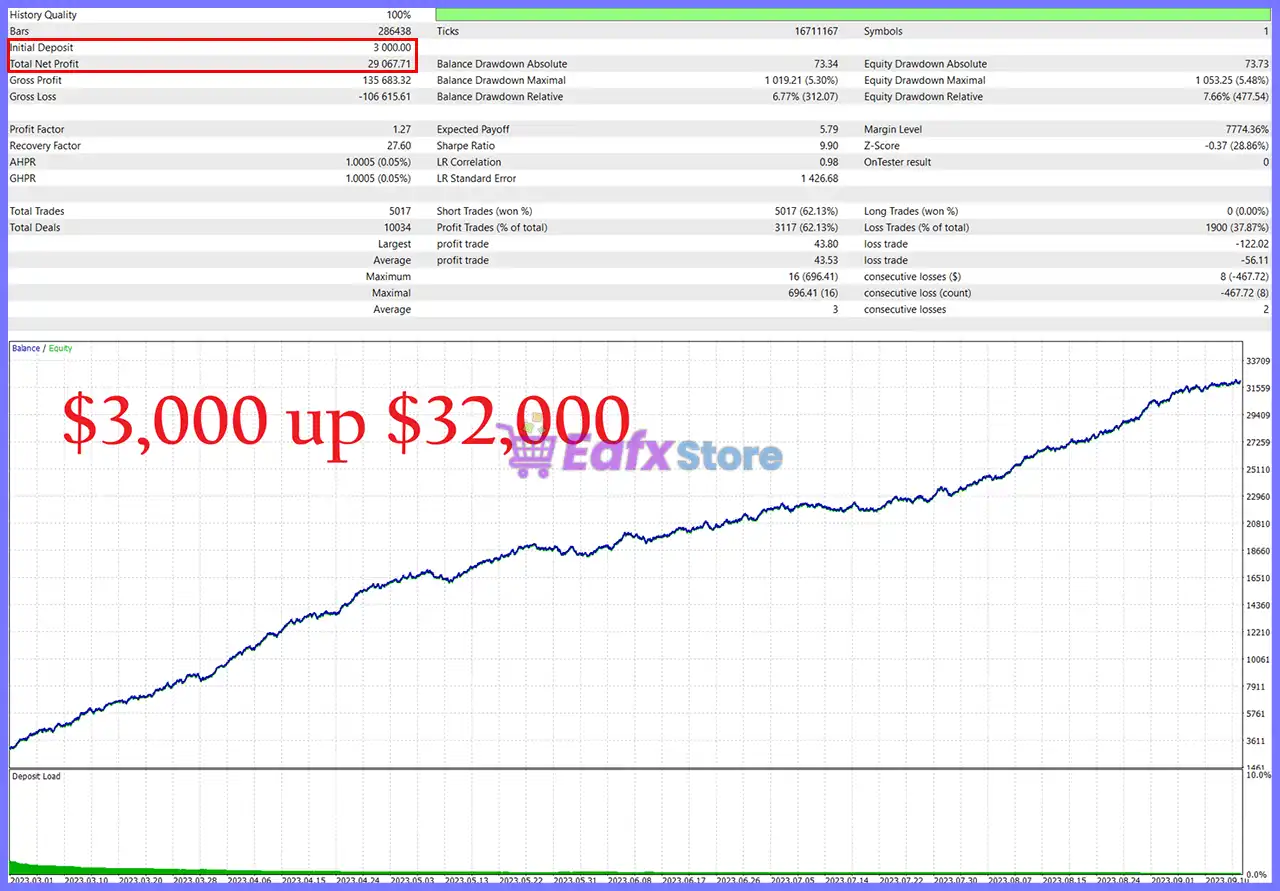Select the Margin Level value "7774.36%"

(x=1245, y=129)
